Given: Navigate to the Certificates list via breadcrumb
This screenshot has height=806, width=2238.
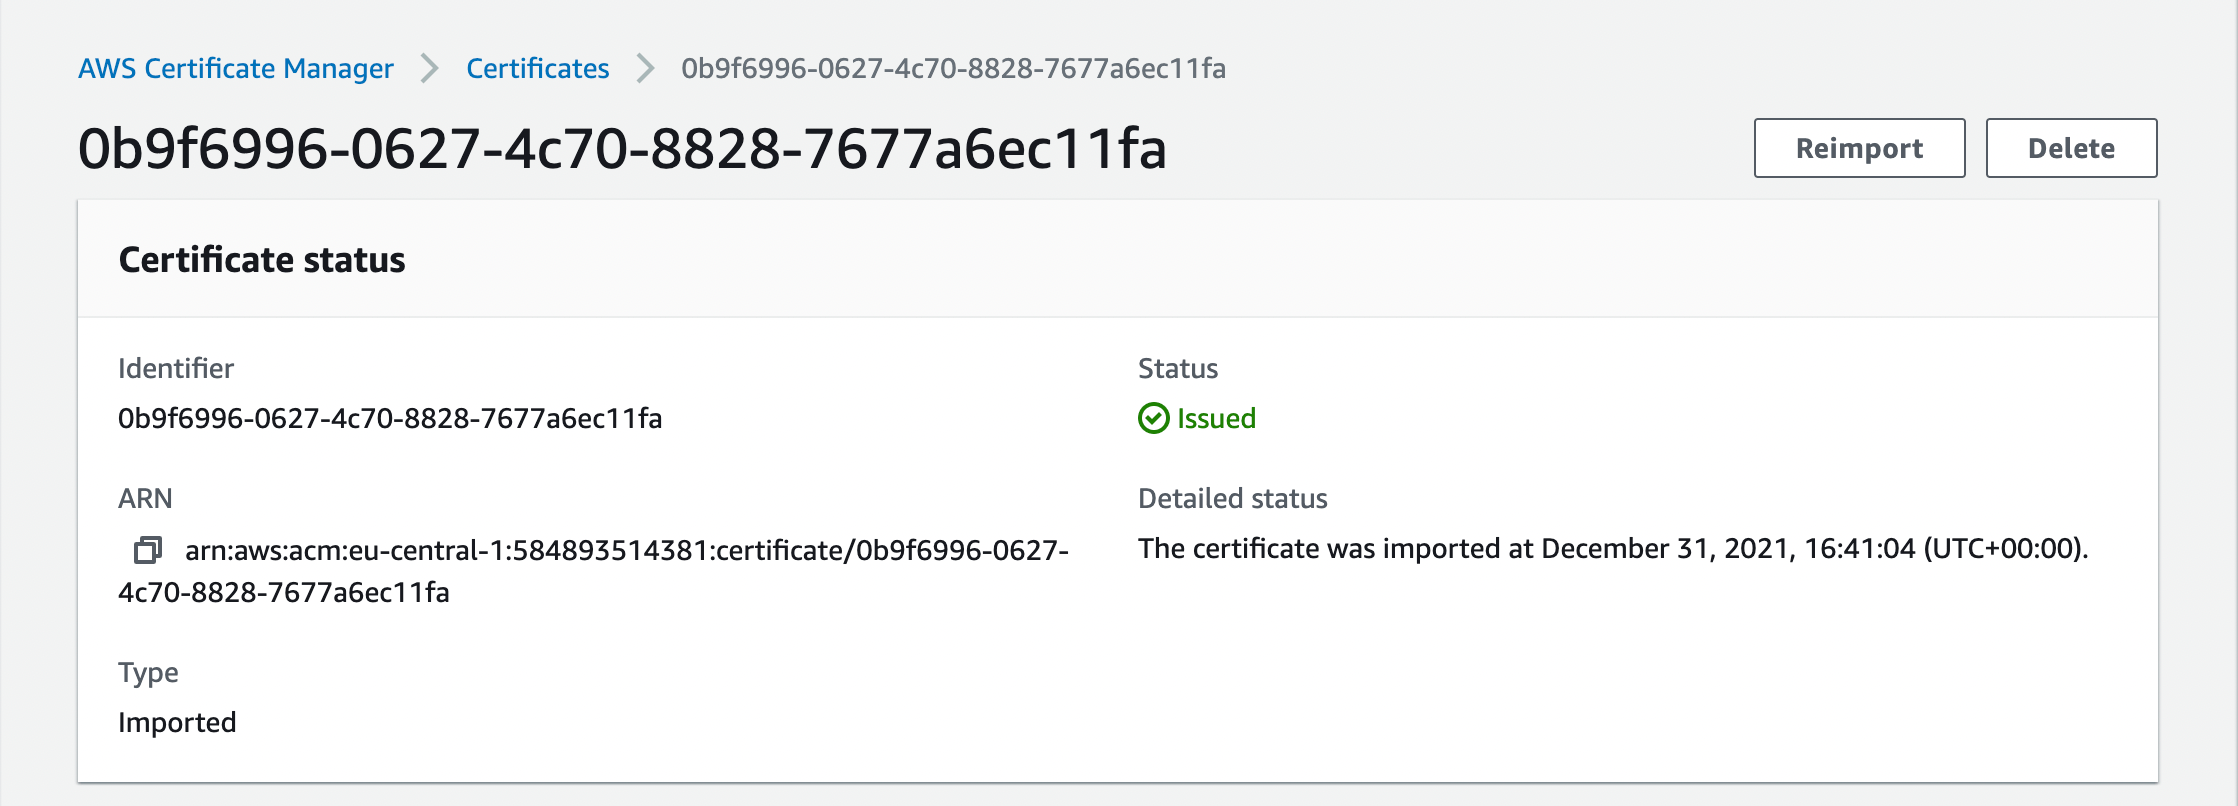Looking at the screenshot, I should tap(537, 69).
